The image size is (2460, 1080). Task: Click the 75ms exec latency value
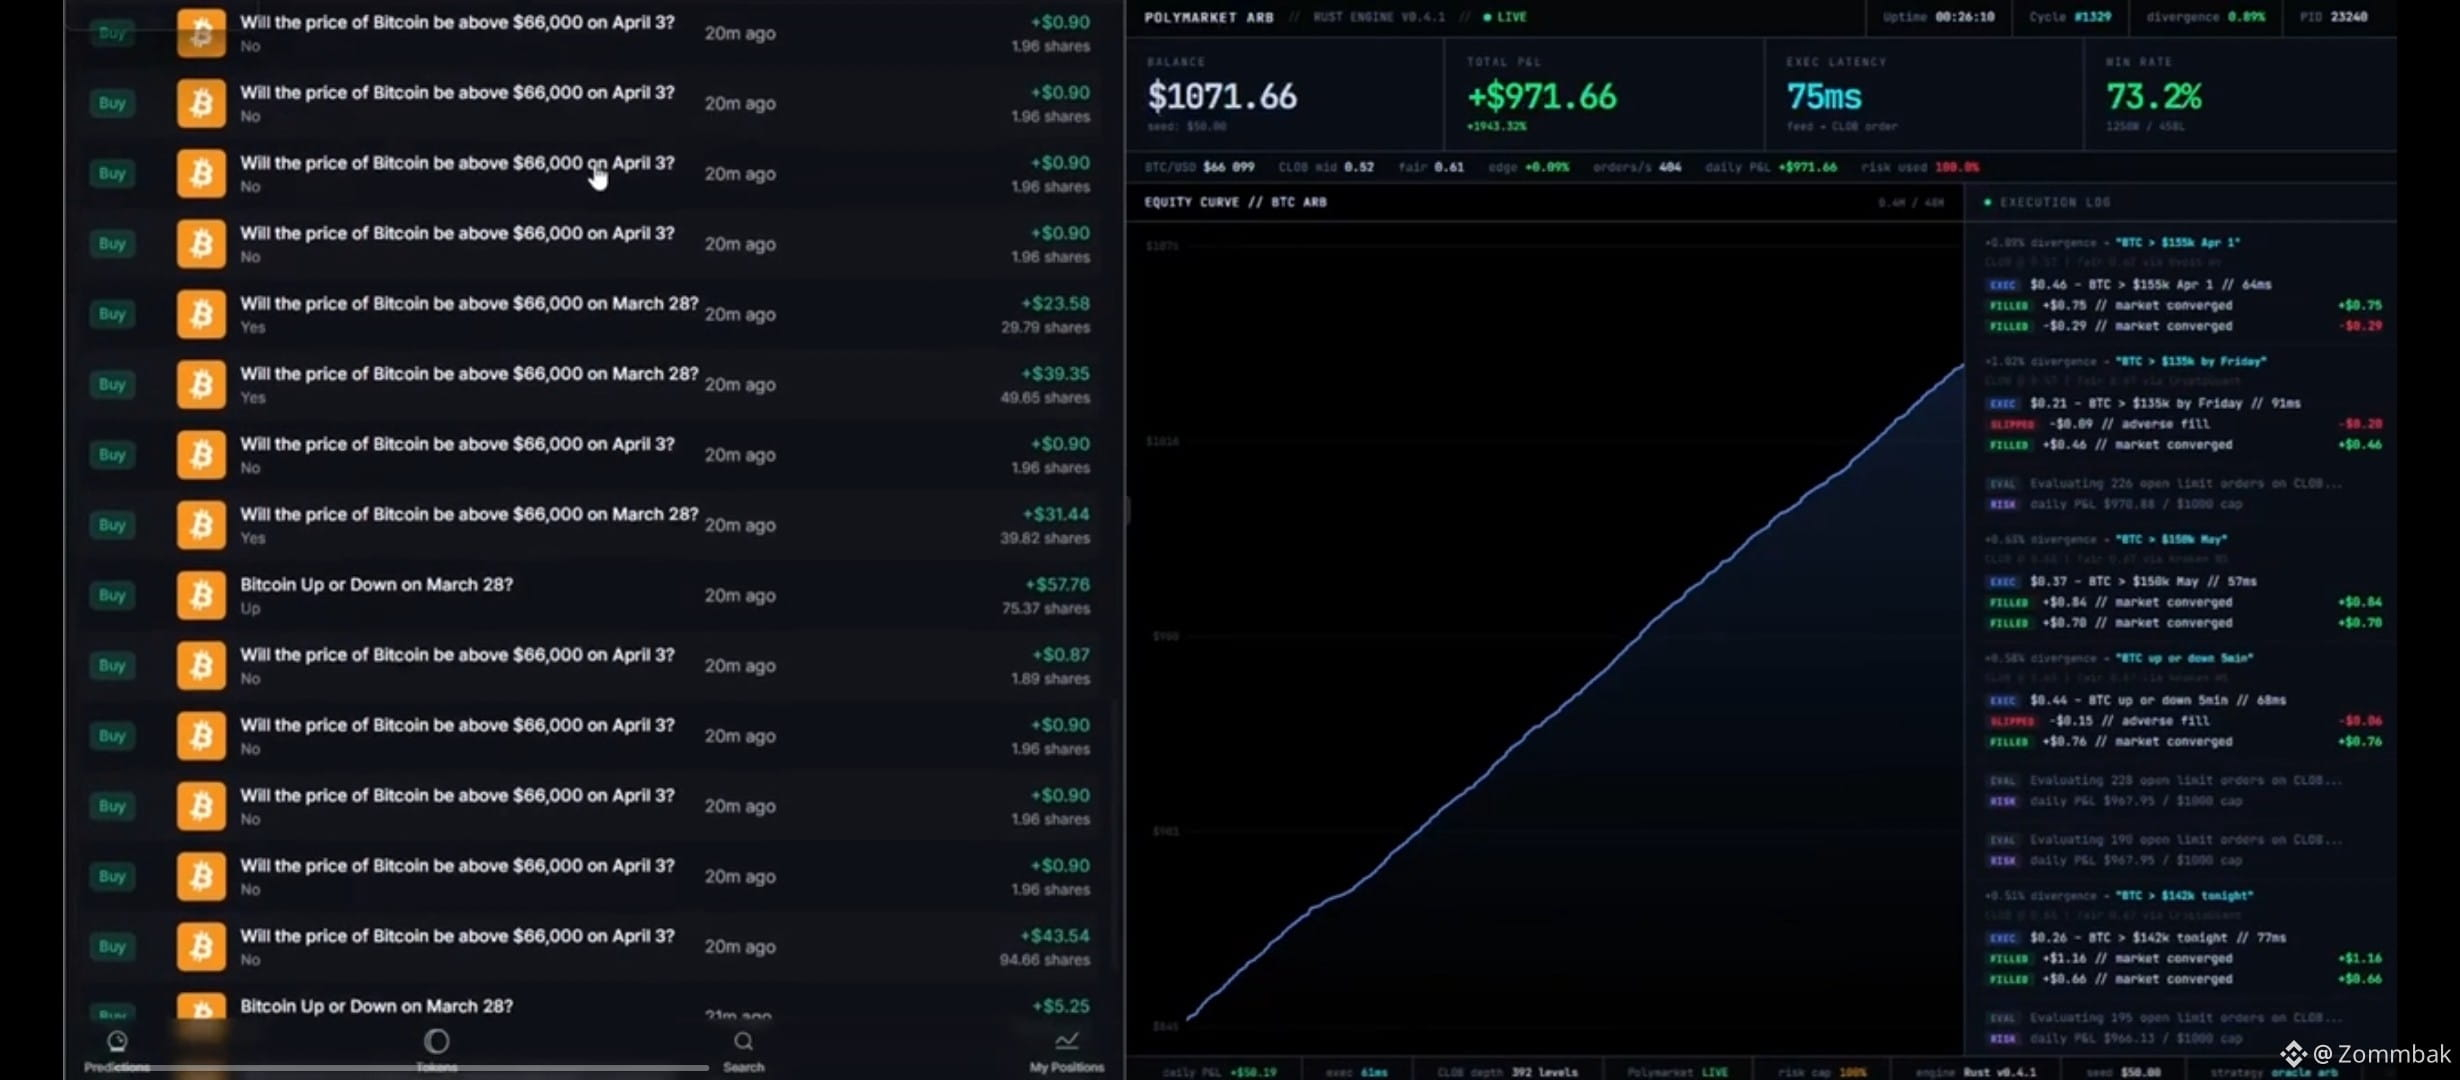click(1824, 96)
